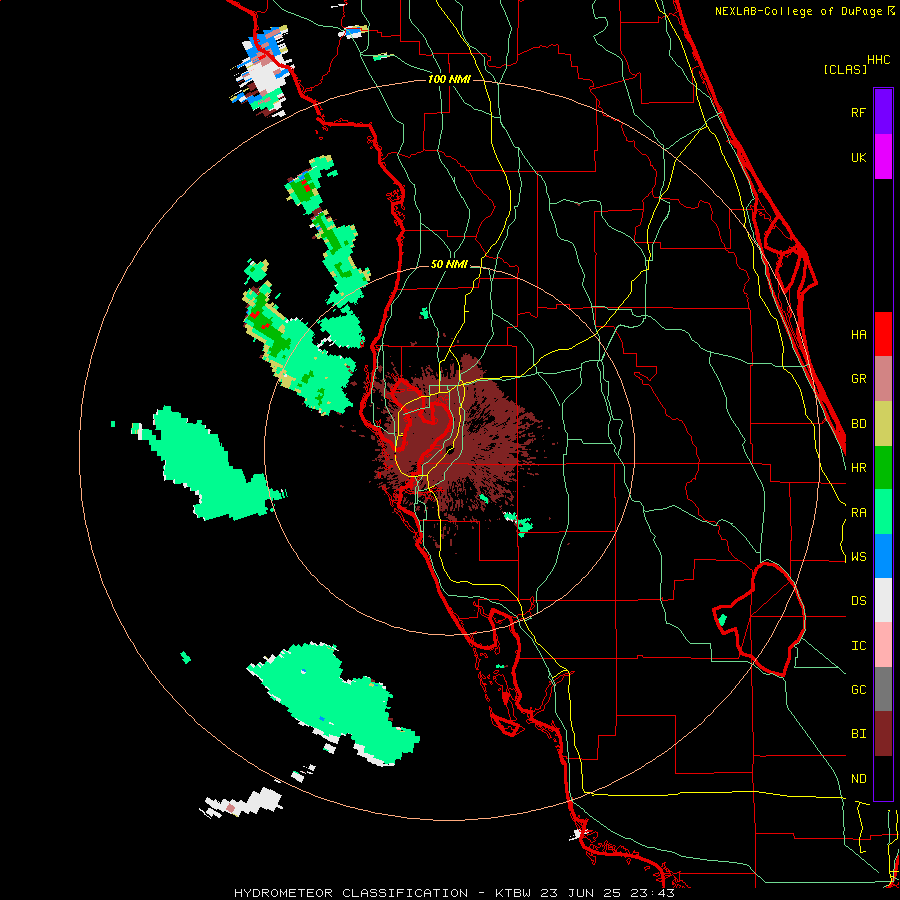Image resolution: width=900 pixels, height=900 pixels.
Task: Click the UK legend label
Action: (x=858, y=157)
